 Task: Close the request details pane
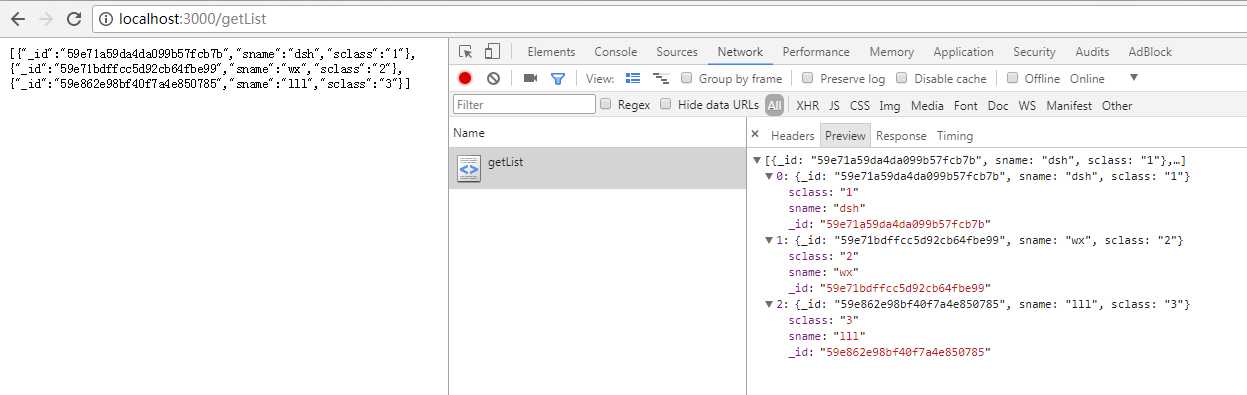click(755, 134)
